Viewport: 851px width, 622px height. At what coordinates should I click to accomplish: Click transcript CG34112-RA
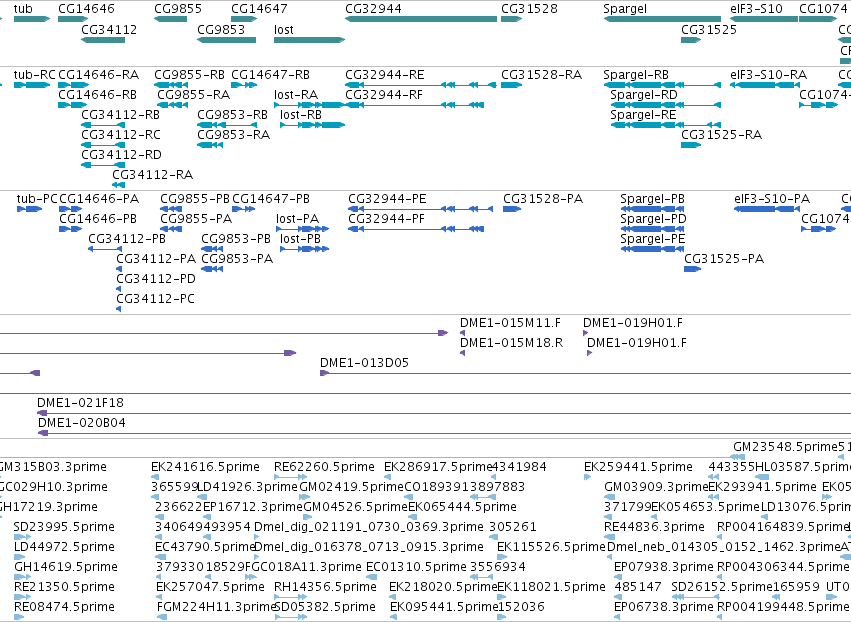(153, 175)
